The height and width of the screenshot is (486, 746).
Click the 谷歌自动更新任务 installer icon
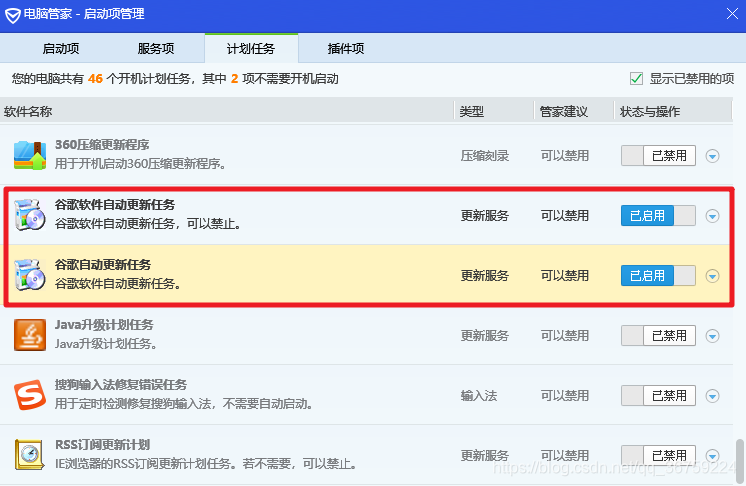30,275
